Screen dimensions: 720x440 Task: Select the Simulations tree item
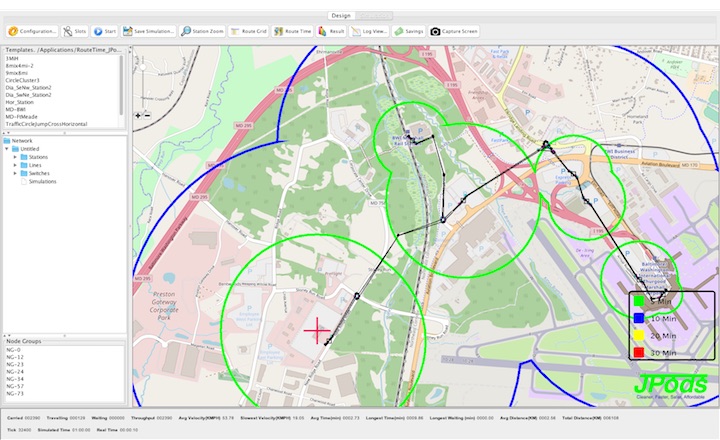(x=42, y=181)
